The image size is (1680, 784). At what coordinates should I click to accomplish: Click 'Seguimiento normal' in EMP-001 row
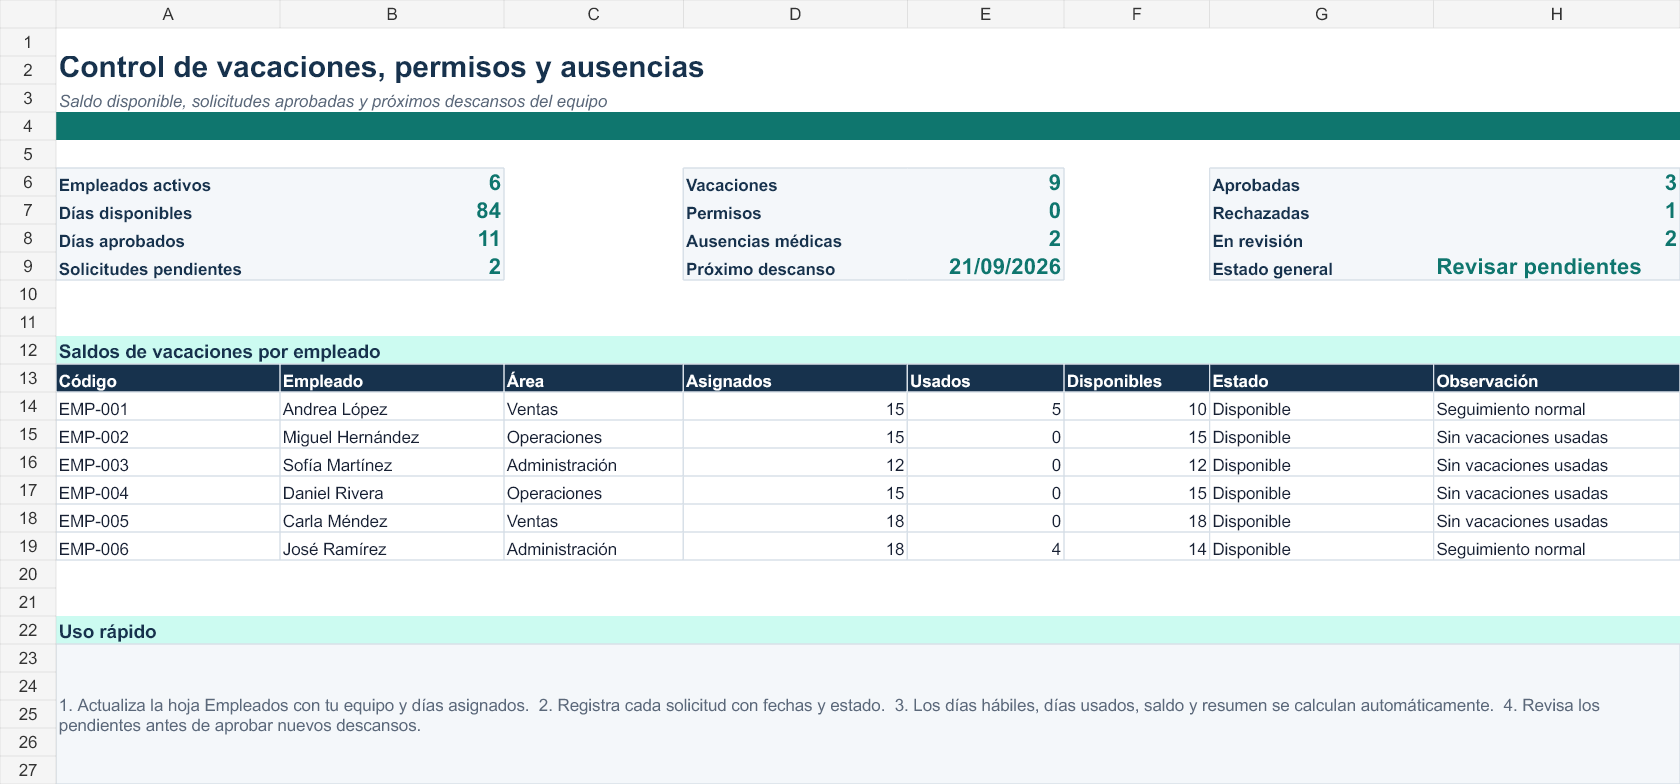point(1510,409)
